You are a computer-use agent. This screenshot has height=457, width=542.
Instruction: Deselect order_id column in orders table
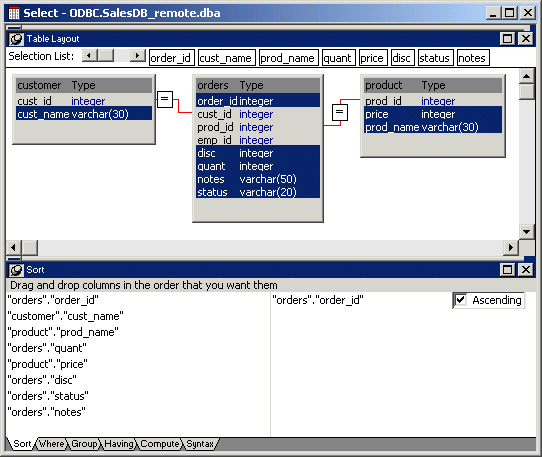pos(258,101)
